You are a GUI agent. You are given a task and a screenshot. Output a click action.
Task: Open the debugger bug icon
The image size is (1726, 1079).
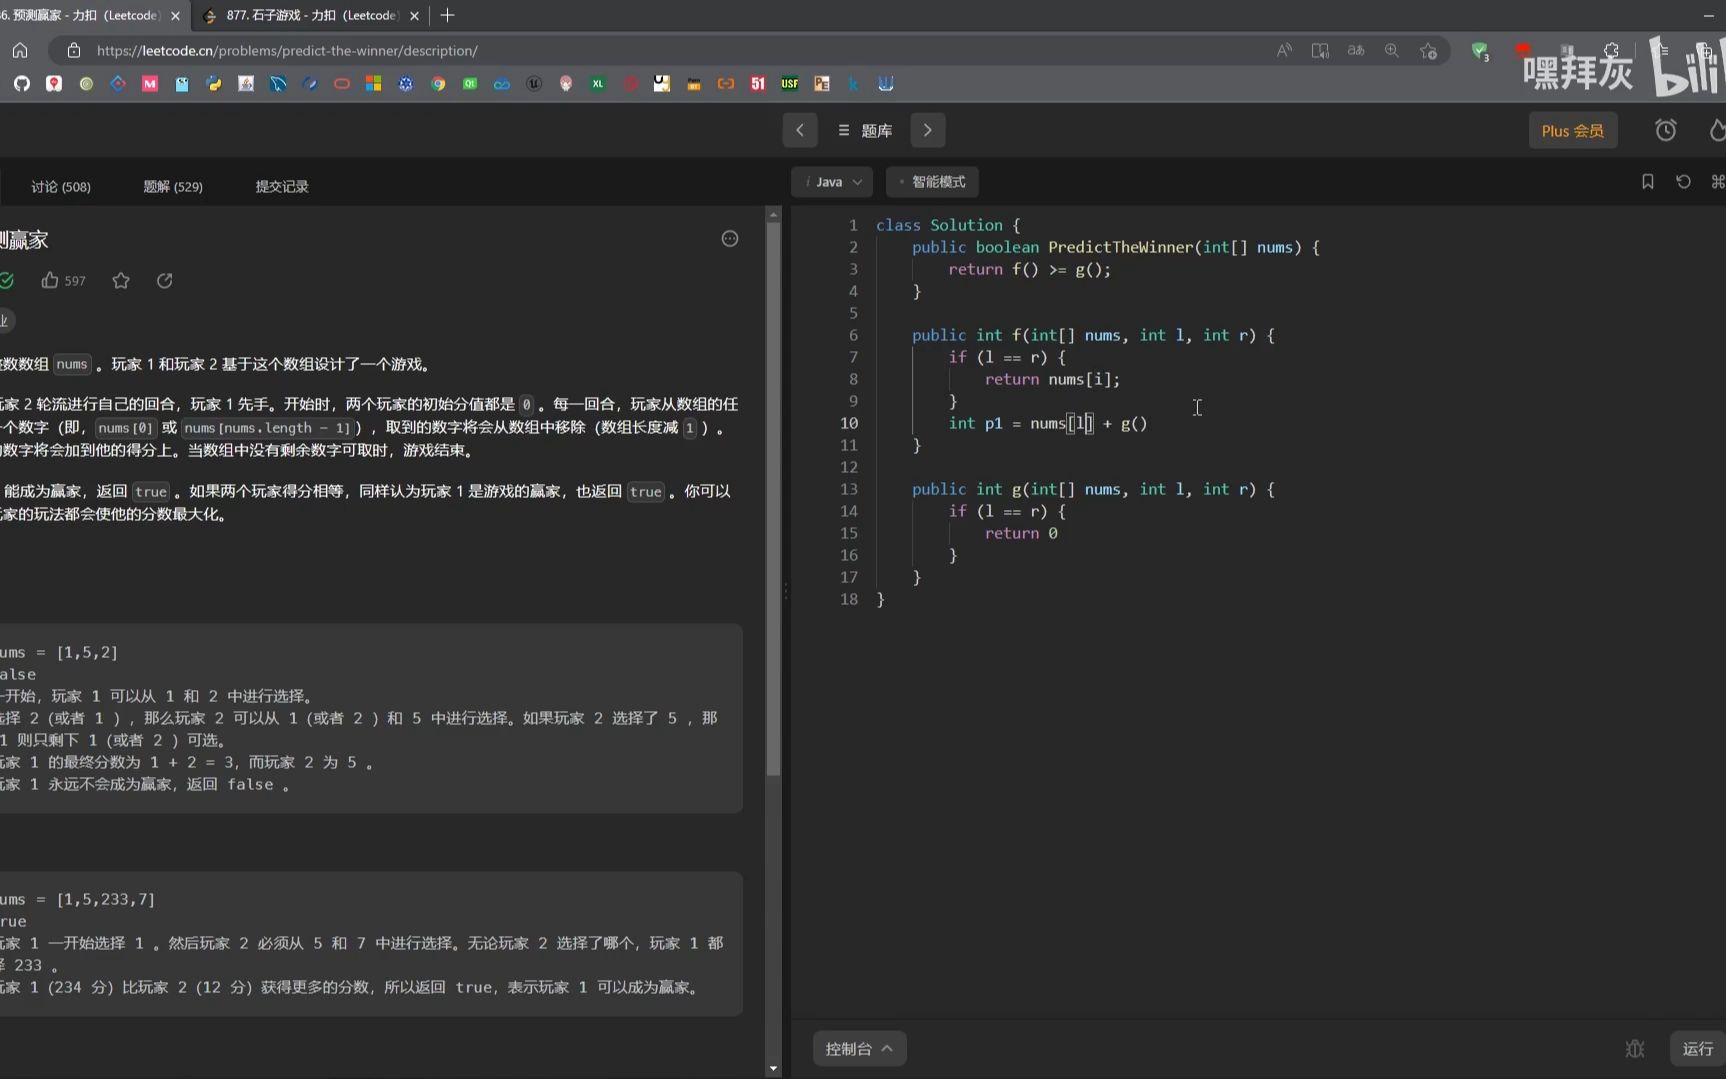point(1635,1048)
